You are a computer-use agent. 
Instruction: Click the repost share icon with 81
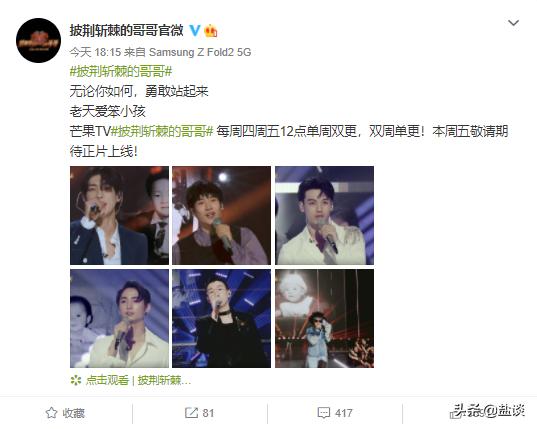click(x=191, y=413)
